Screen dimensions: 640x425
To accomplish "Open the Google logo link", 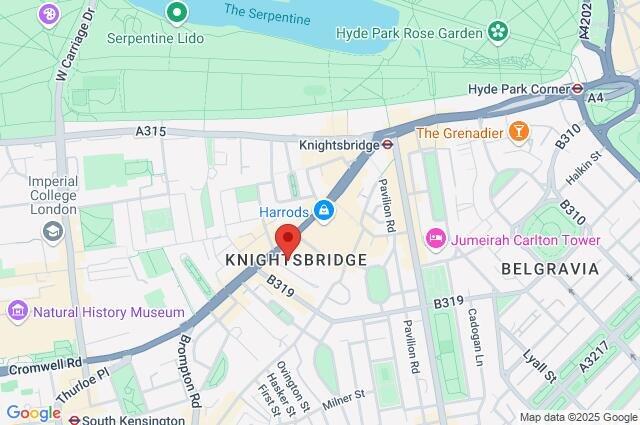I will pyautogui.click(x=34, y=413).
